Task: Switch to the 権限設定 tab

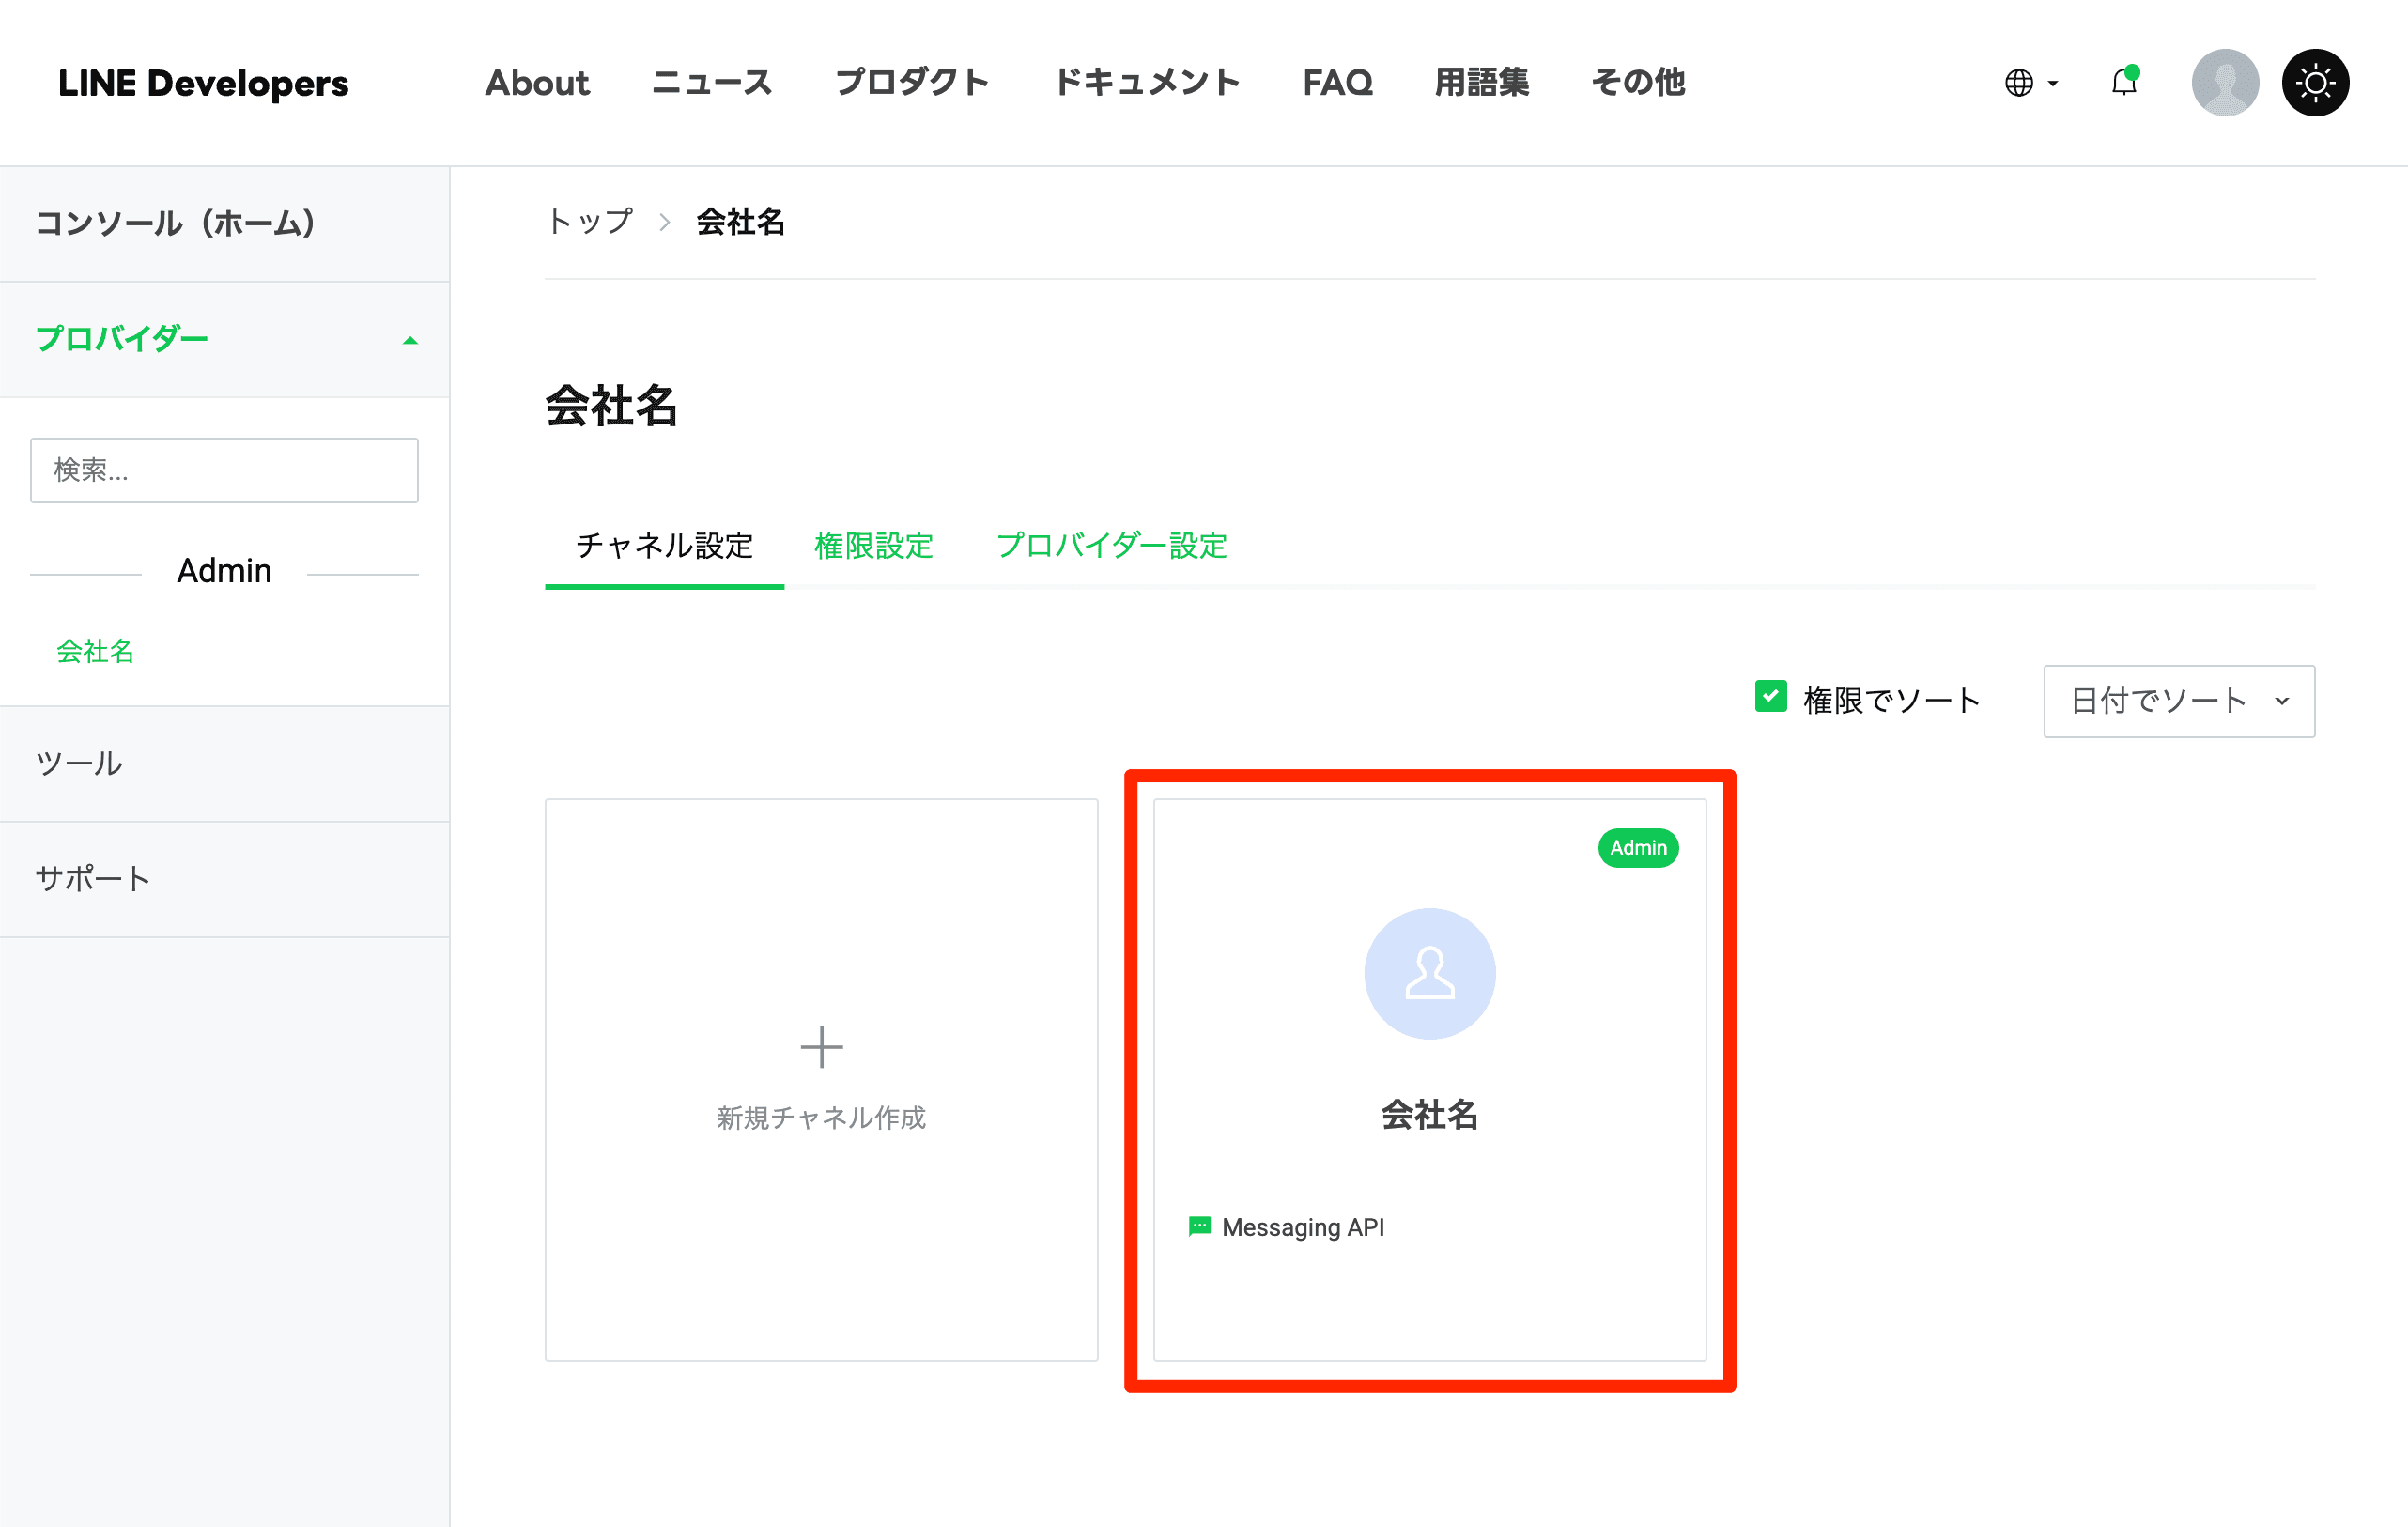Action: [874, 546]
